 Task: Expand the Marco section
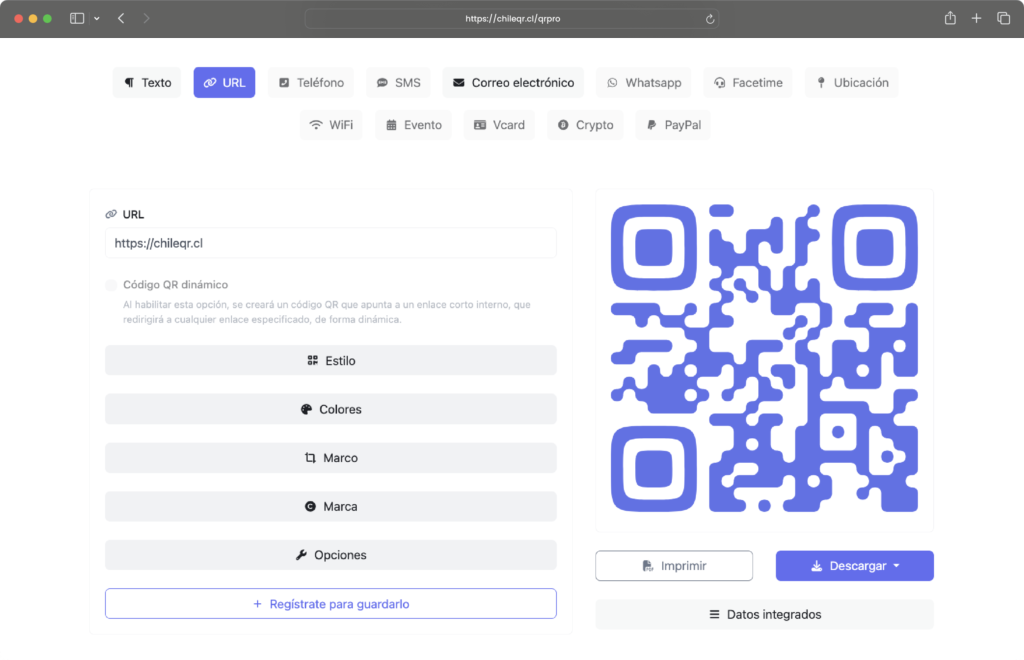coord(330,458)
